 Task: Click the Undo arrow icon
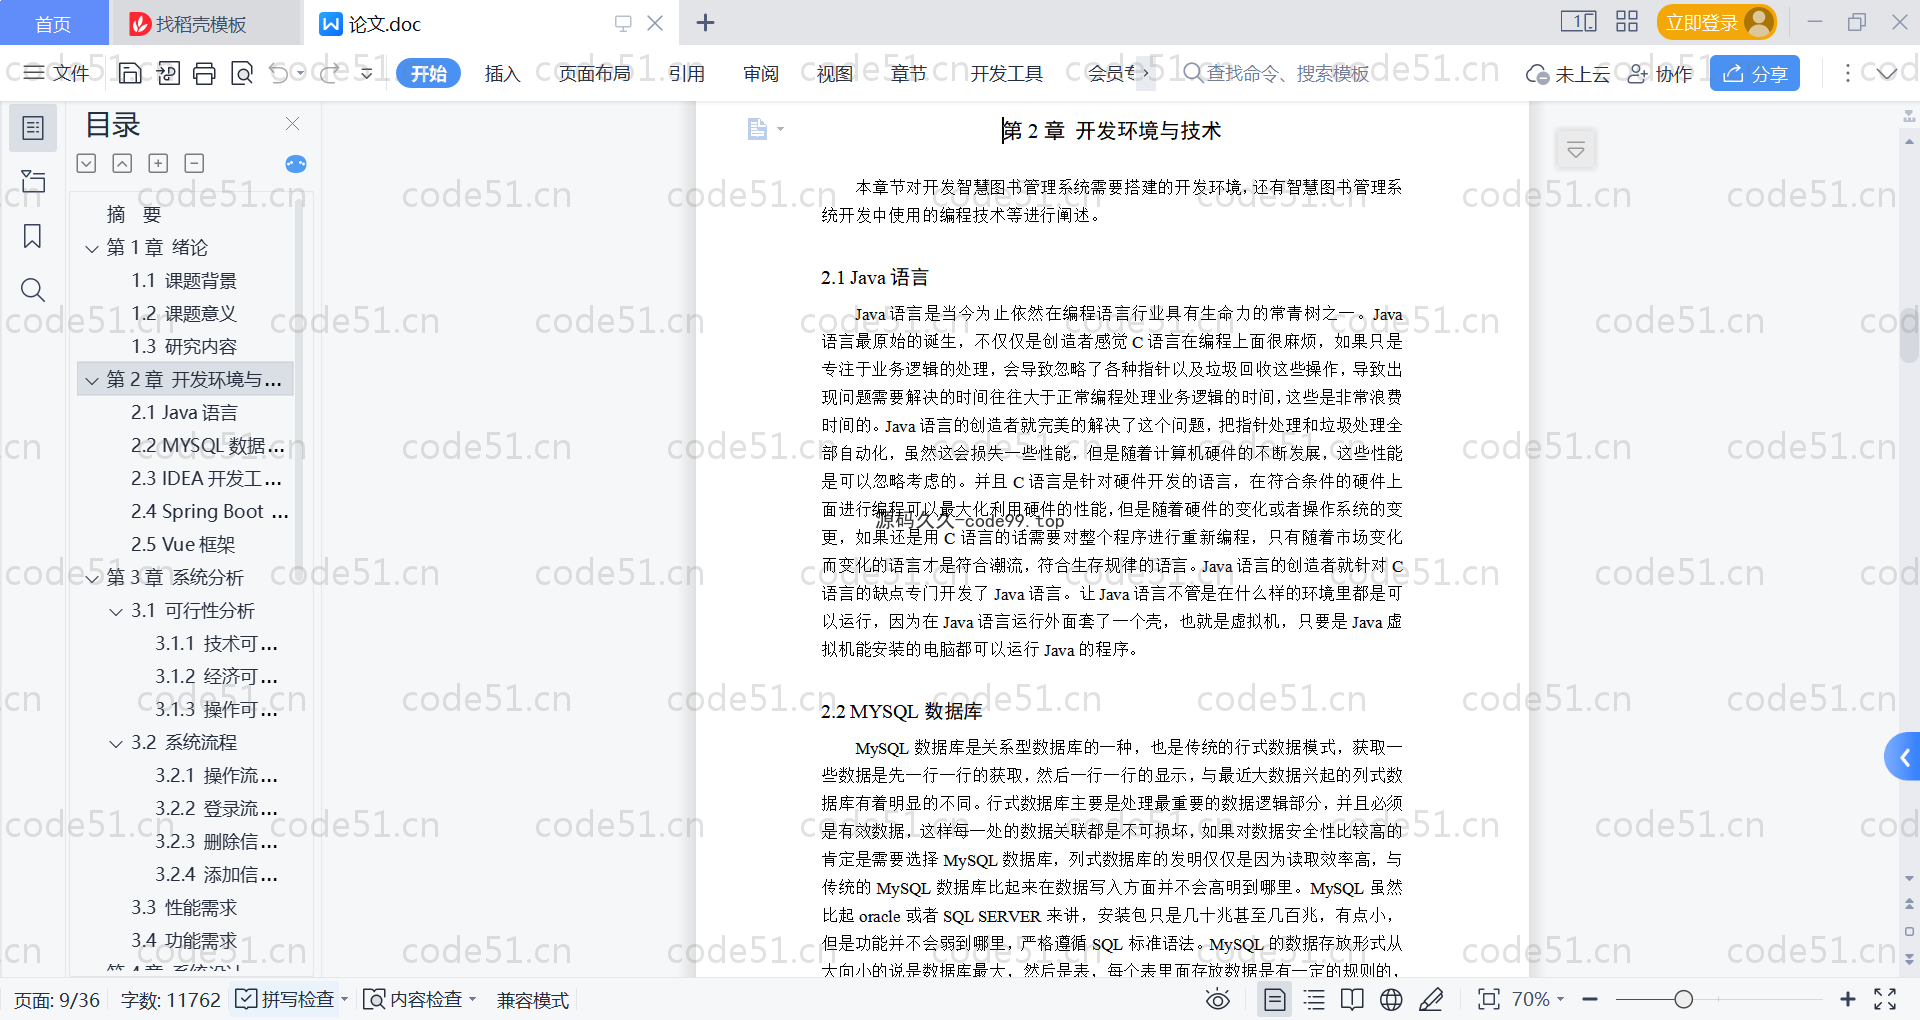coord(279,73)
